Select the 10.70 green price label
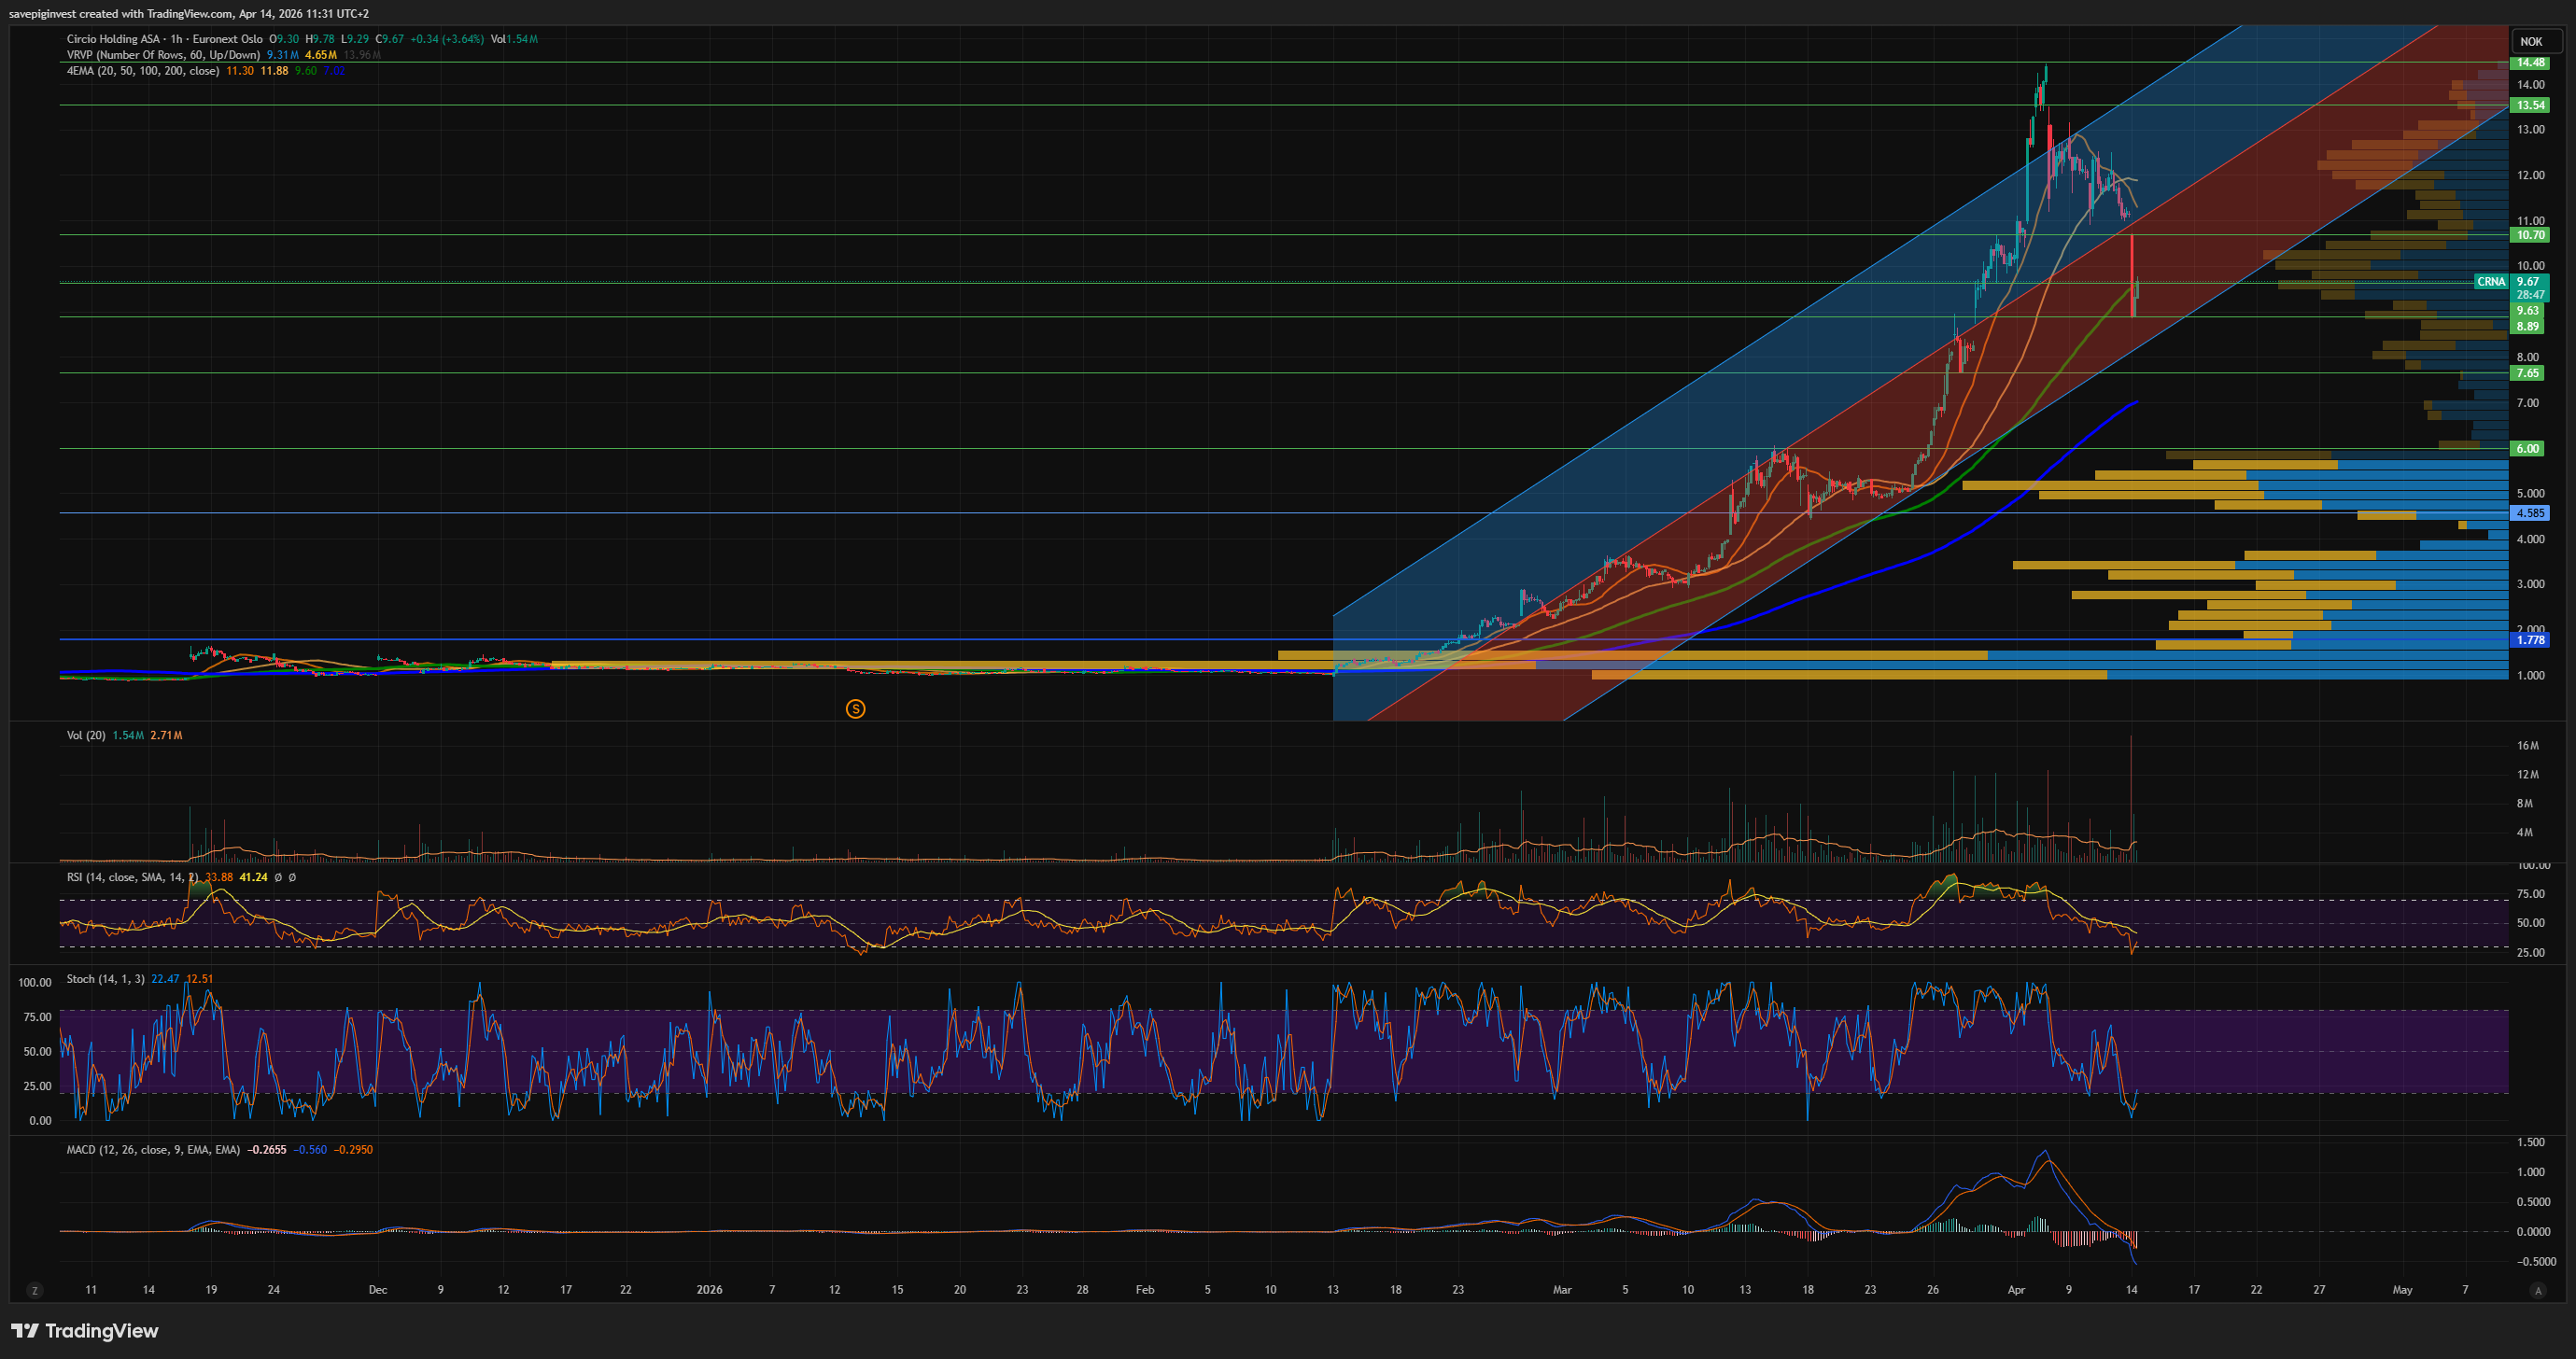The height and width of the screenshot is (1359, 2576). click(x=2530, y=235)
